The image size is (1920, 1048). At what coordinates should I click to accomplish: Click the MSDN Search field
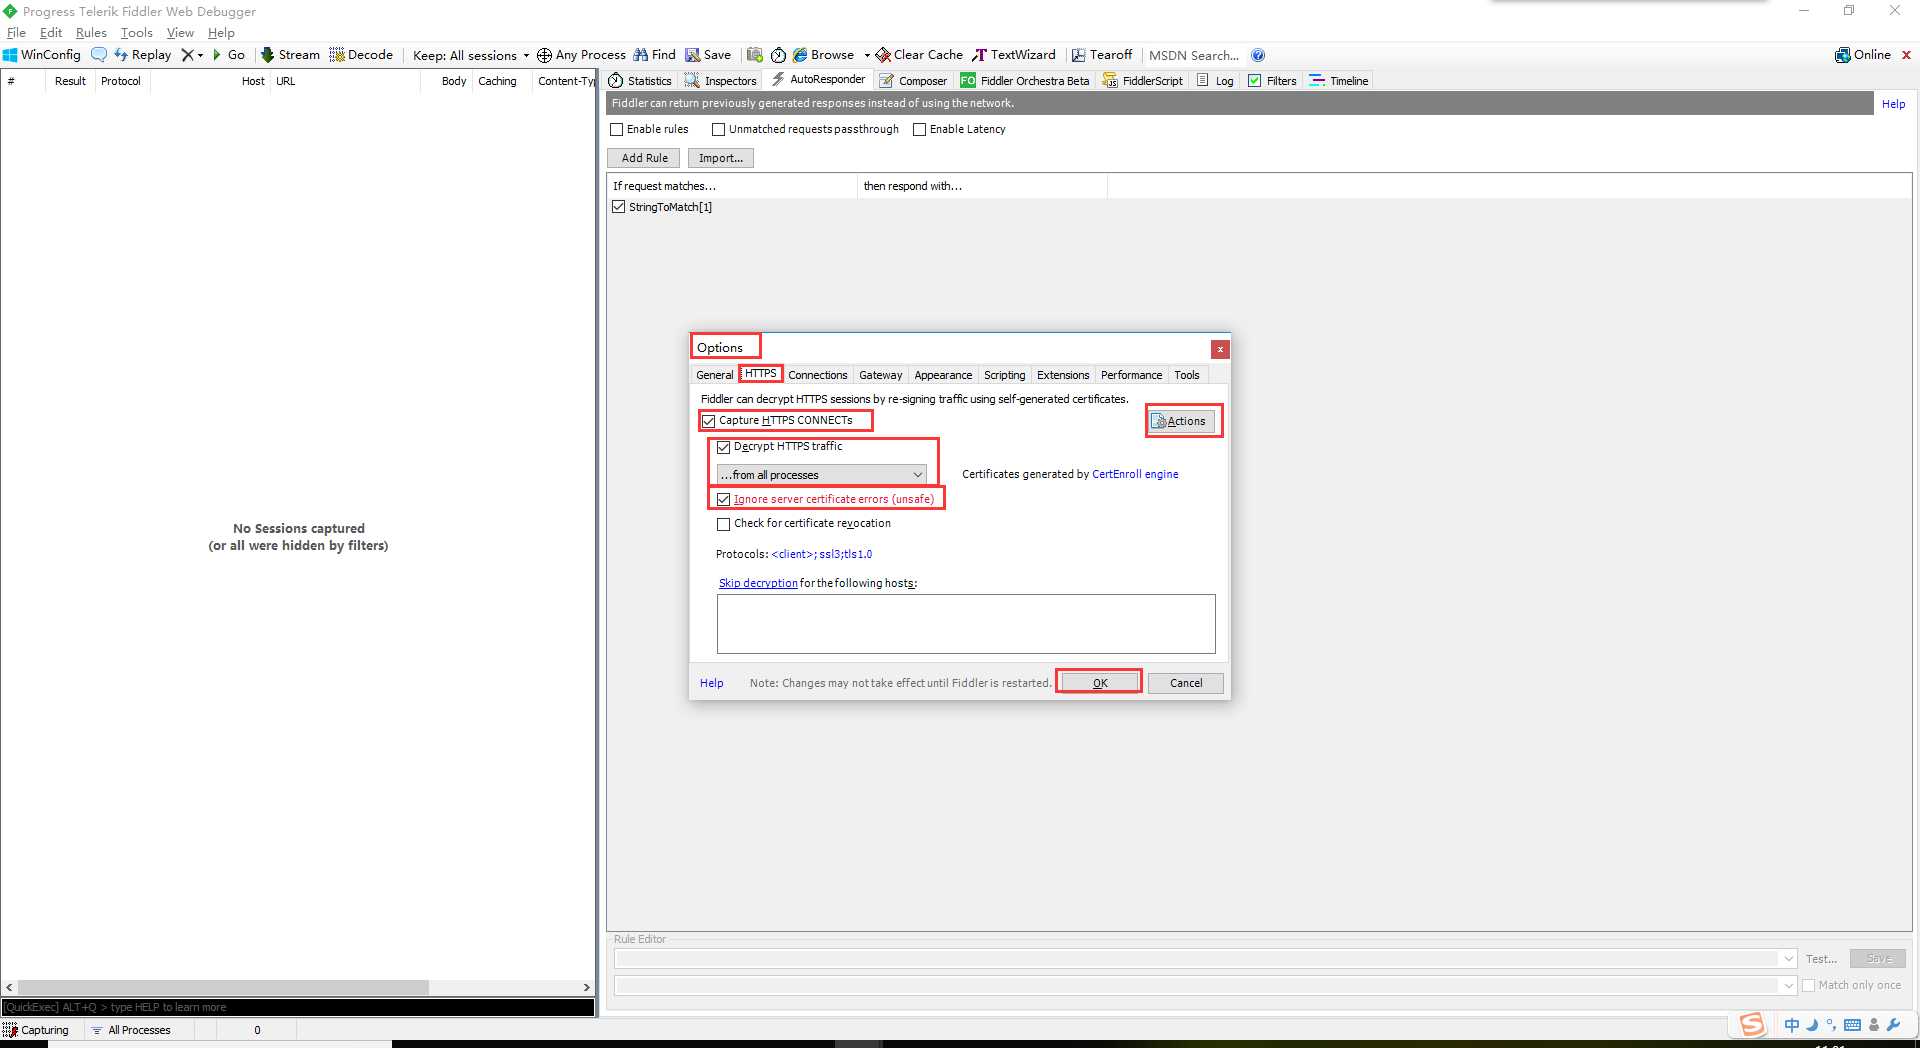coord(1194,55)
